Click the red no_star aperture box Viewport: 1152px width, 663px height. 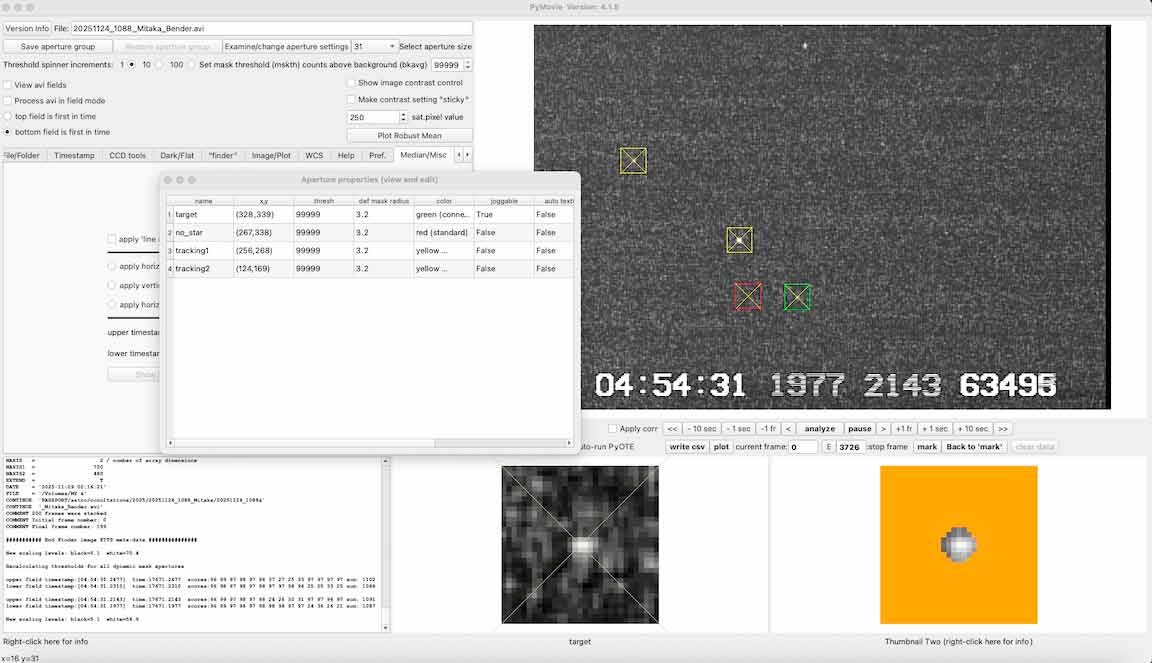point(748,296)
